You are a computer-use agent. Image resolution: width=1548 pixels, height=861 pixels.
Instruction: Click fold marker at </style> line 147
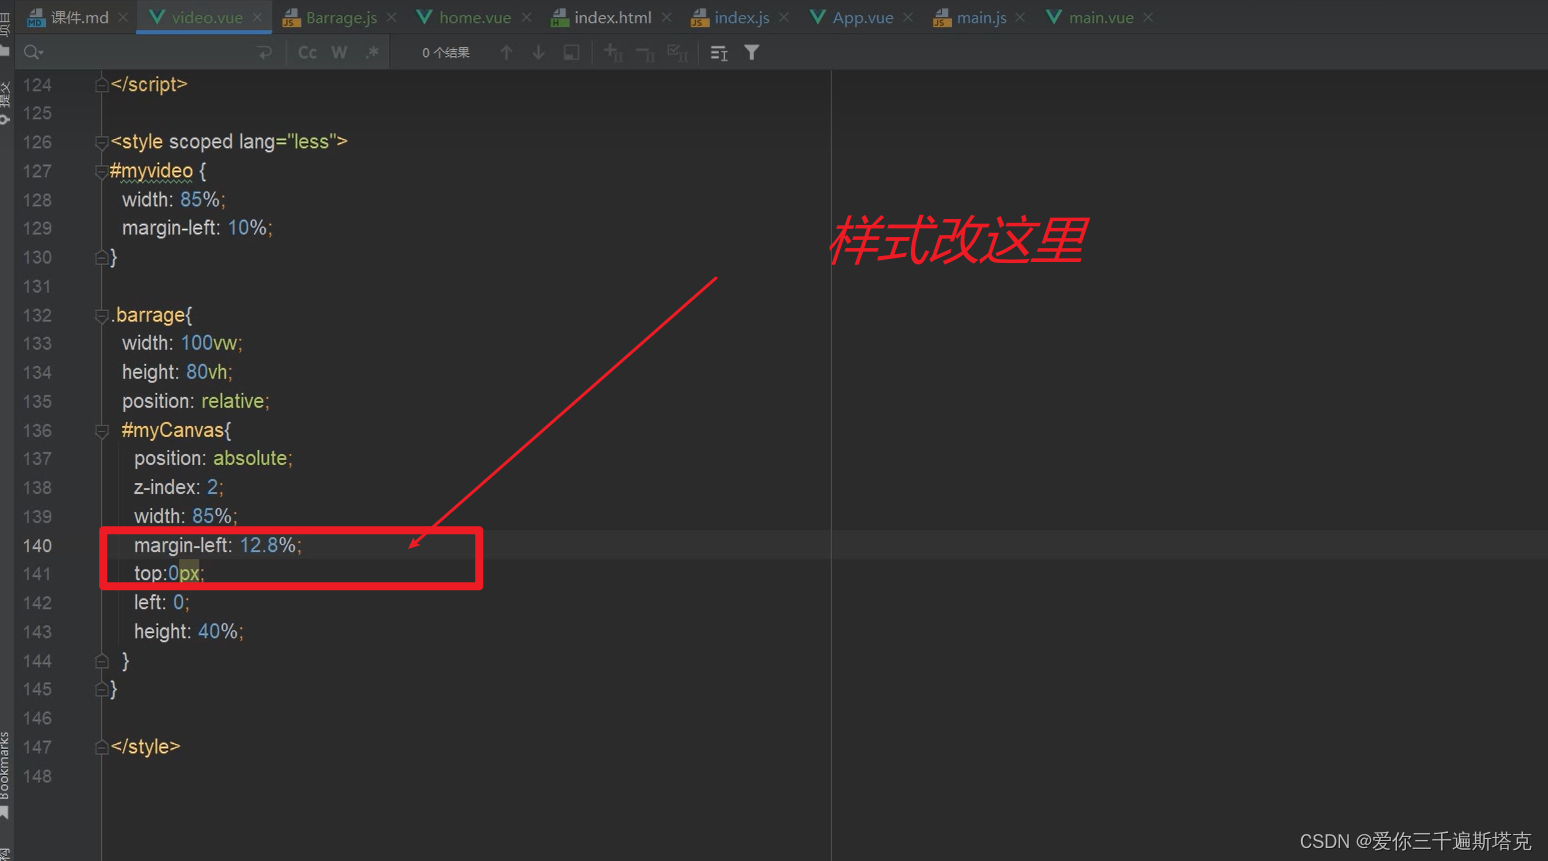point(101,747)
